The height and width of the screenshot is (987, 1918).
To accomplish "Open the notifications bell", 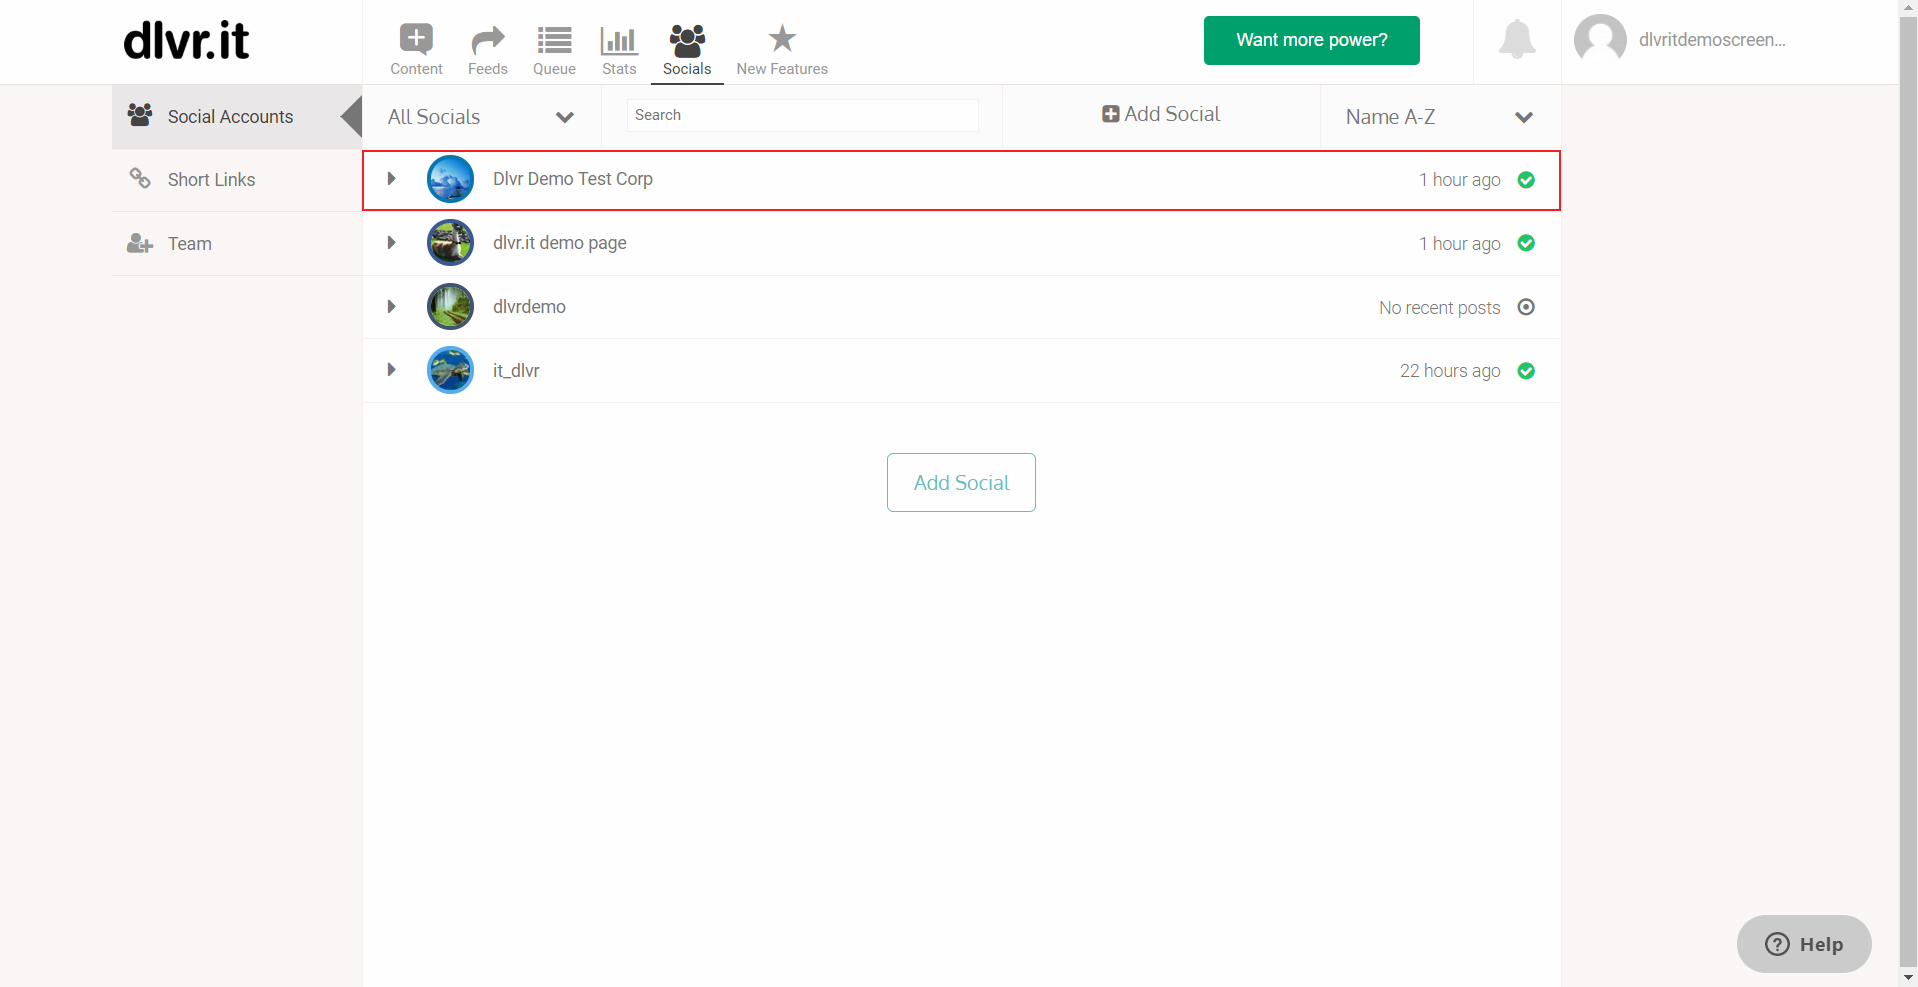I will (x=1517, y=39).
